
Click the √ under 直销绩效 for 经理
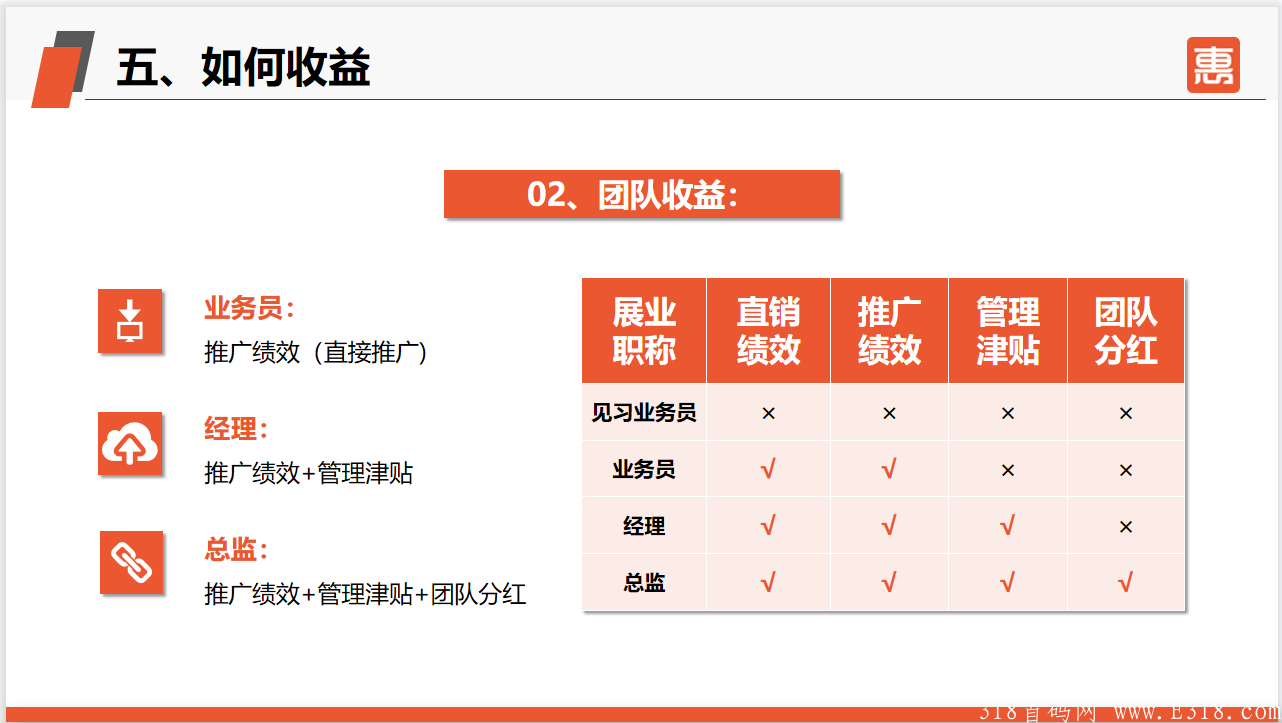[768, 526]
